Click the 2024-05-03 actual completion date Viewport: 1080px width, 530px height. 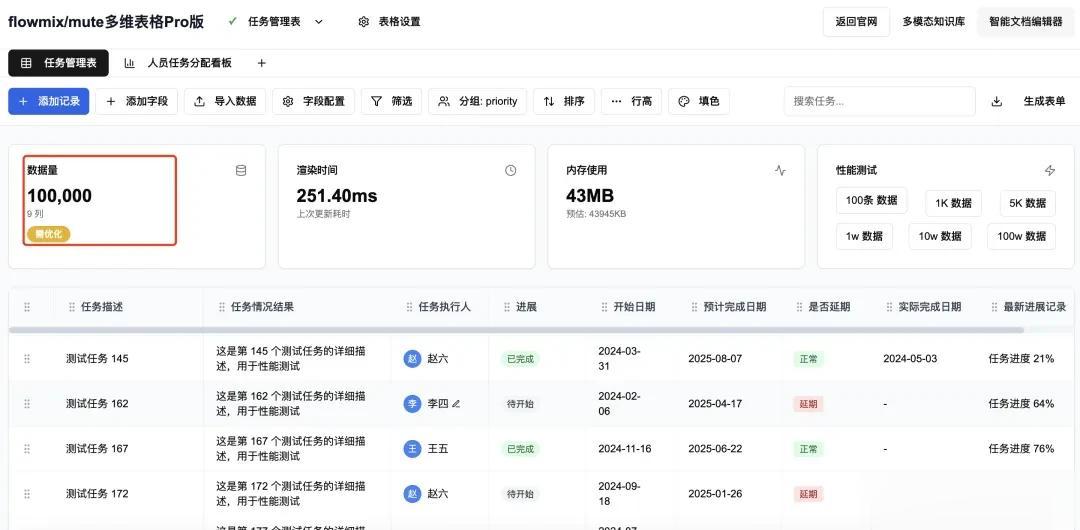coord(910,359)
